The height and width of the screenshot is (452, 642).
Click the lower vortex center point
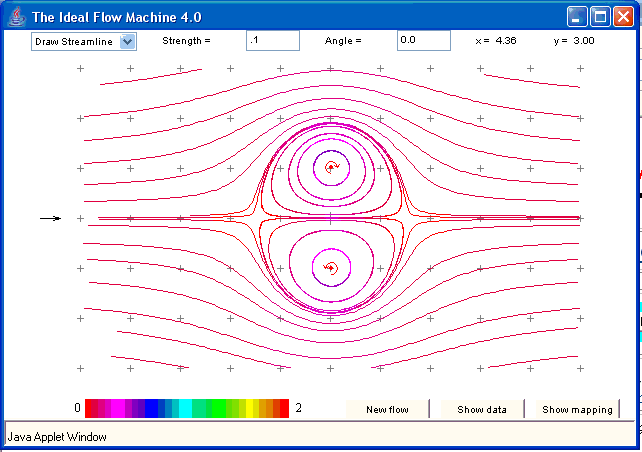331,268
